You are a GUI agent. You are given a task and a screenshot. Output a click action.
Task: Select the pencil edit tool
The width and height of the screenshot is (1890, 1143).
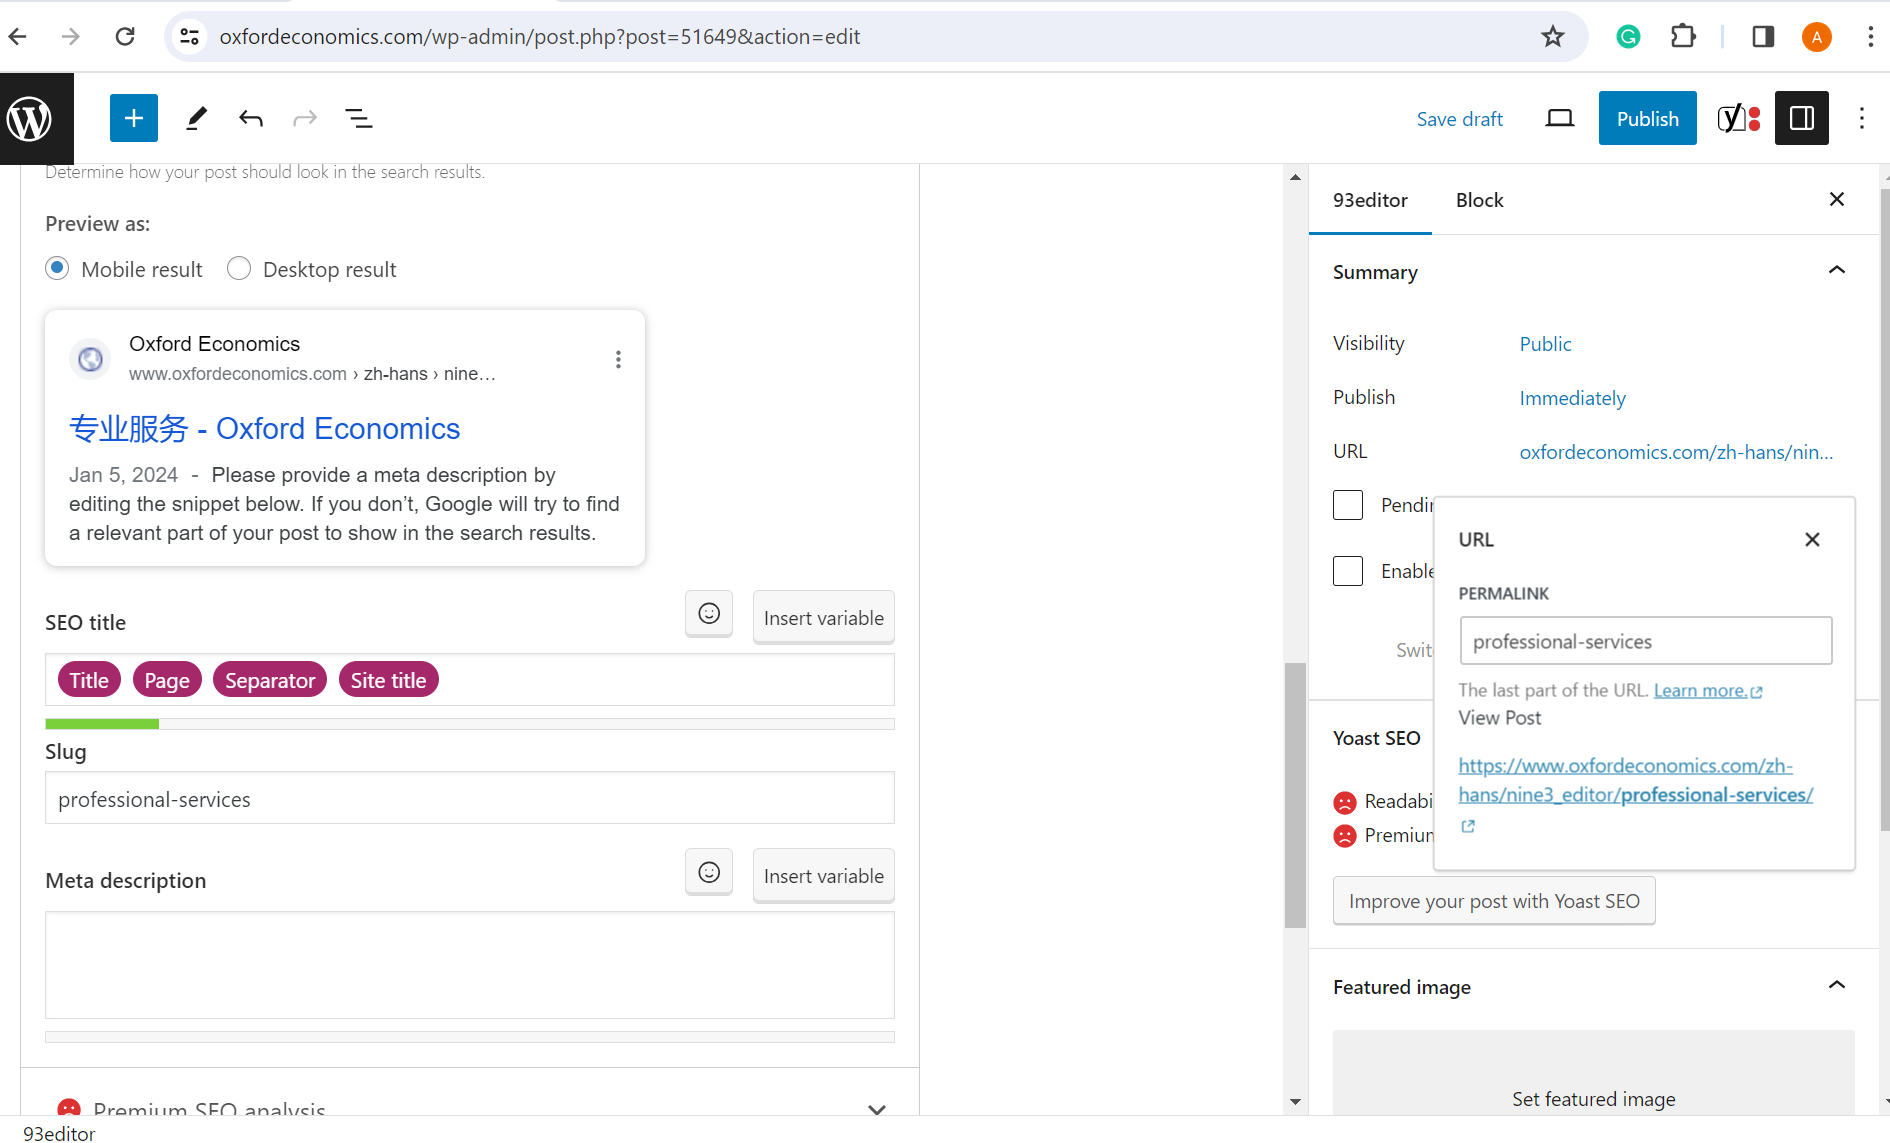click(x=196, y=119)
